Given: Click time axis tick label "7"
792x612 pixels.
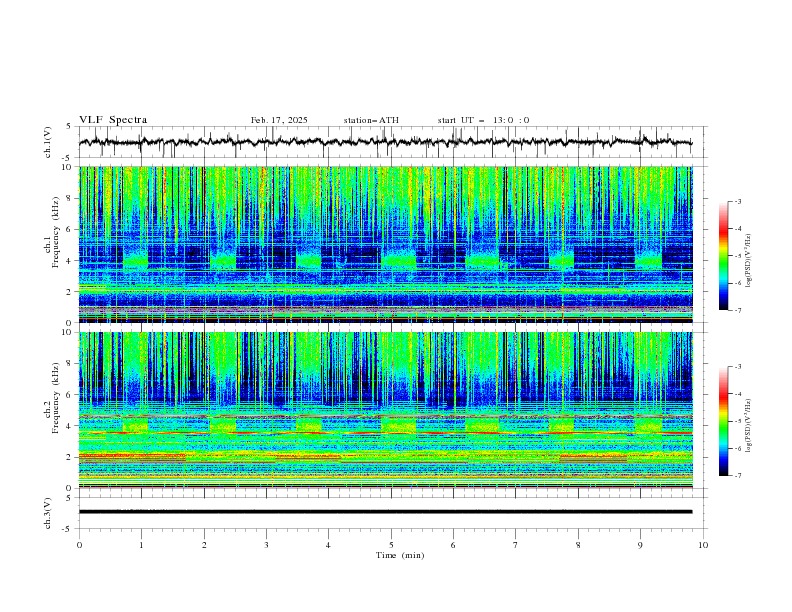Looking at the screenshot, I should click(x=516, y=545).
